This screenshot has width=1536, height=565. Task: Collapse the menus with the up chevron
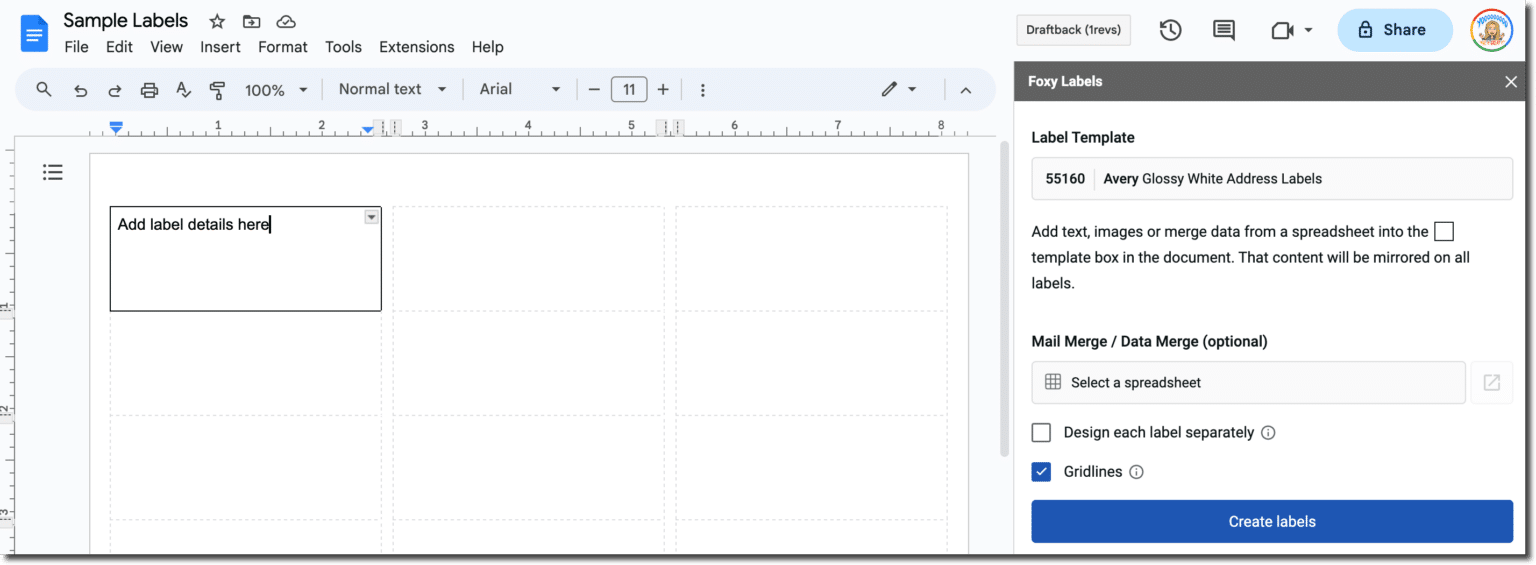click(x=966, y=90)
